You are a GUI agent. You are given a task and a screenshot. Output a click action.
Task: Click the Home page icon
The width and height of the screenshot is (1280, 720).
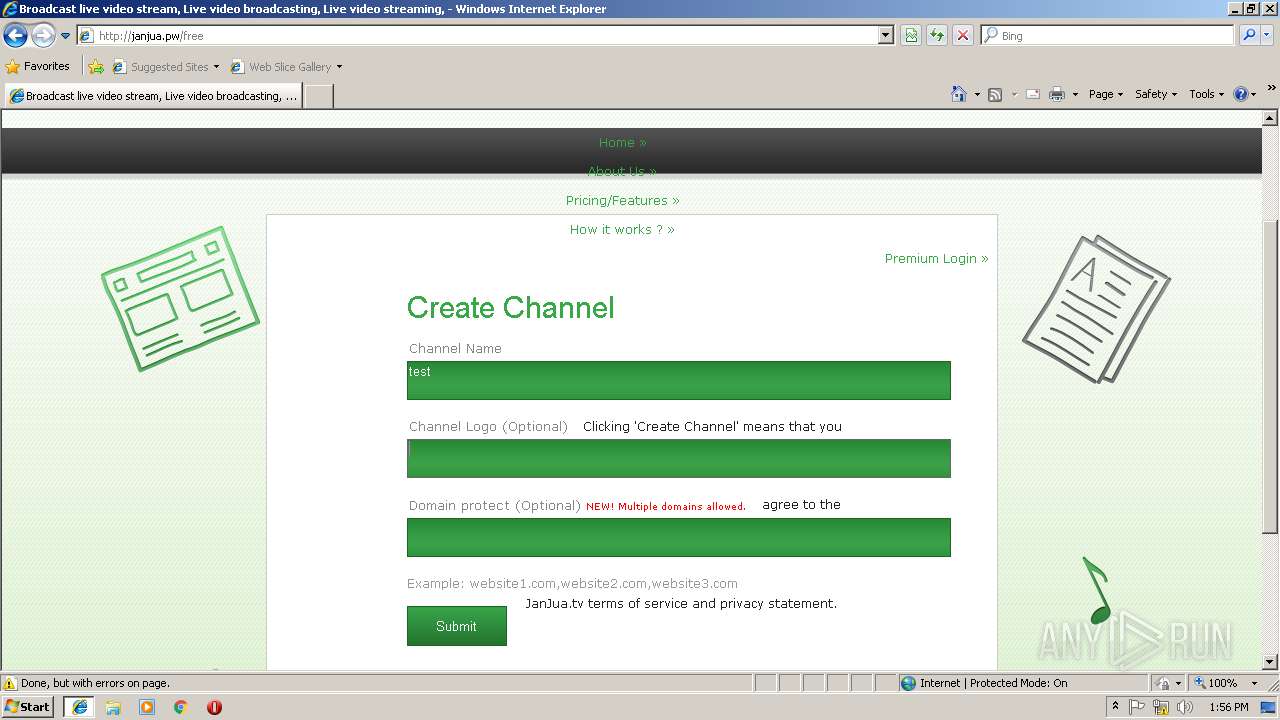[959, 94]
